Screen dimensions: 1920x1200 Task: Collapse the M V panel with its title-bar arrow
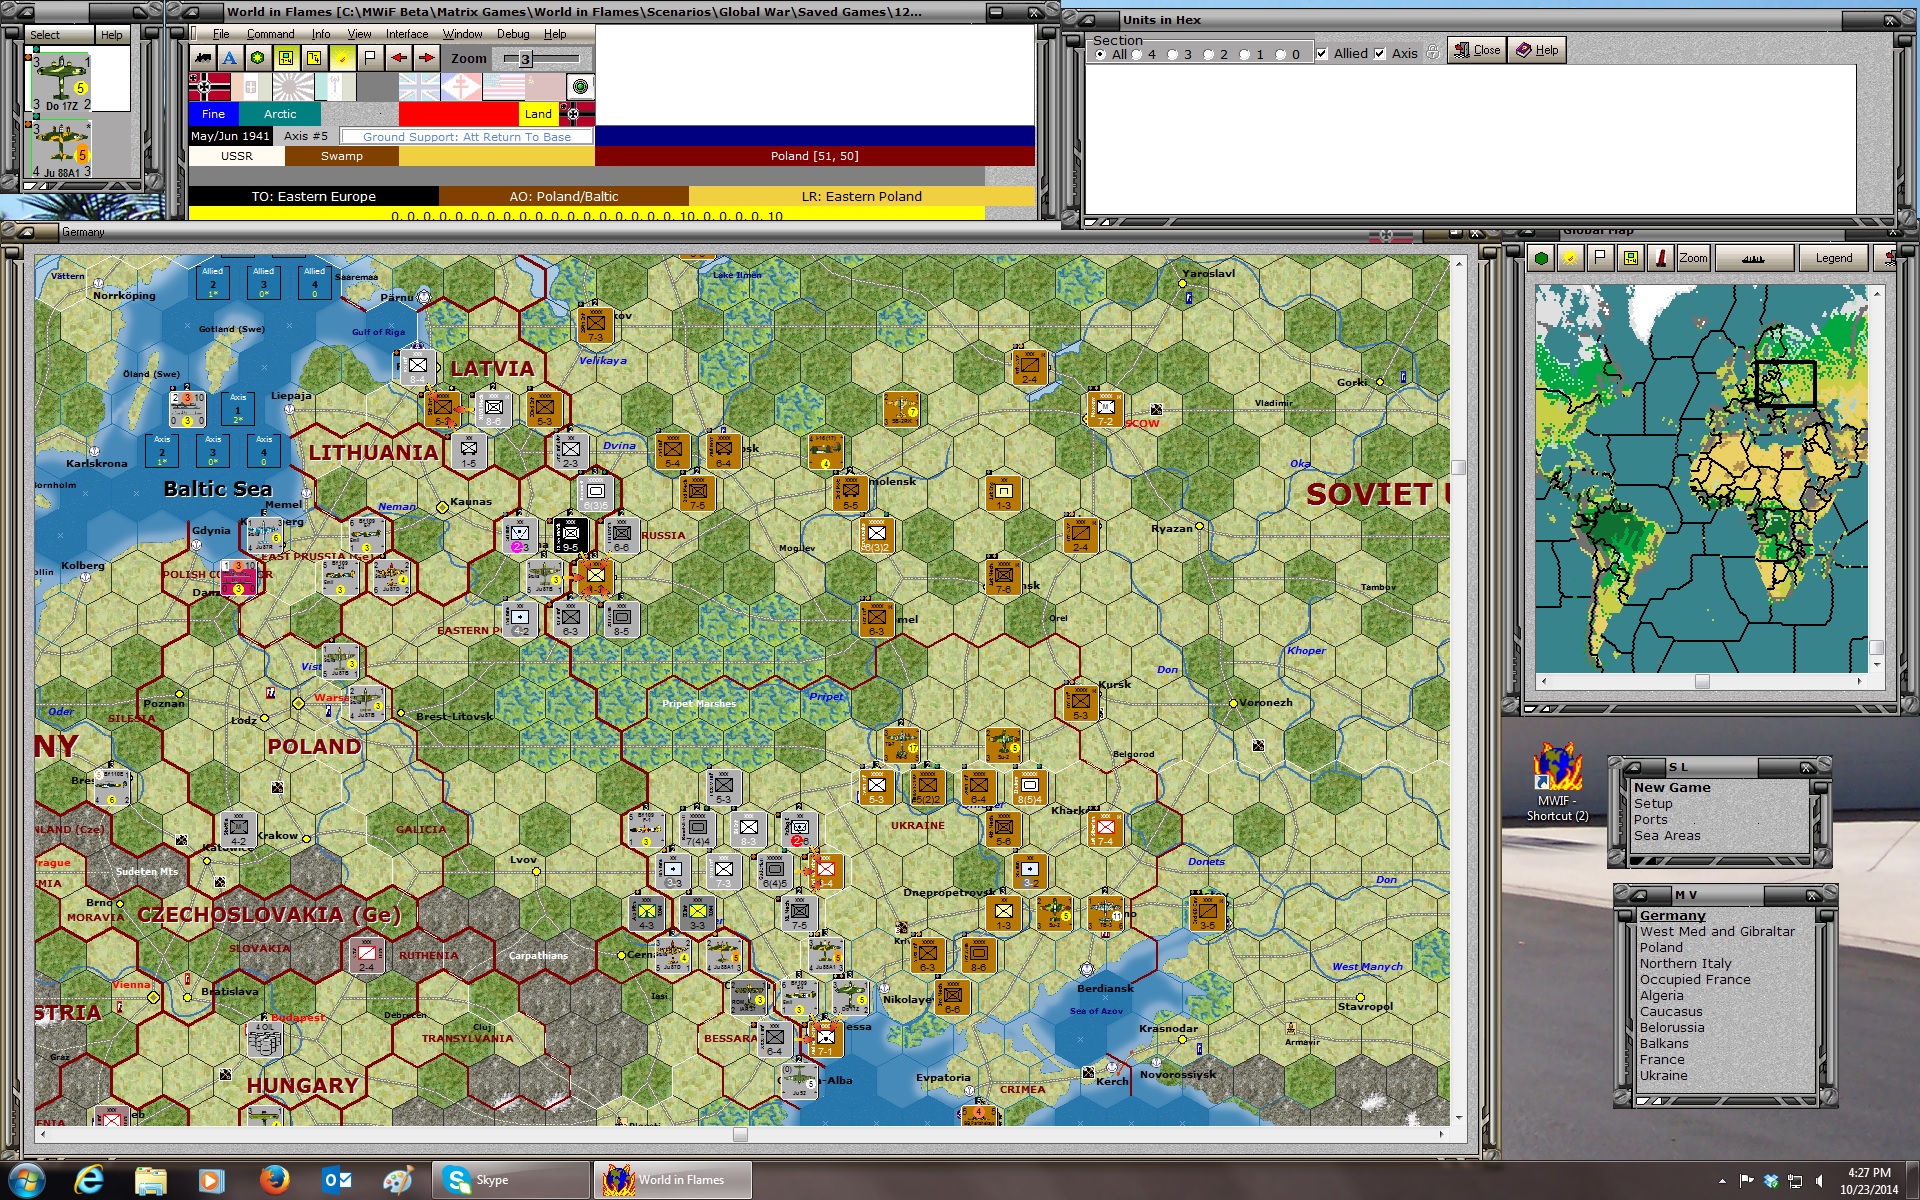click(1638, 895)
